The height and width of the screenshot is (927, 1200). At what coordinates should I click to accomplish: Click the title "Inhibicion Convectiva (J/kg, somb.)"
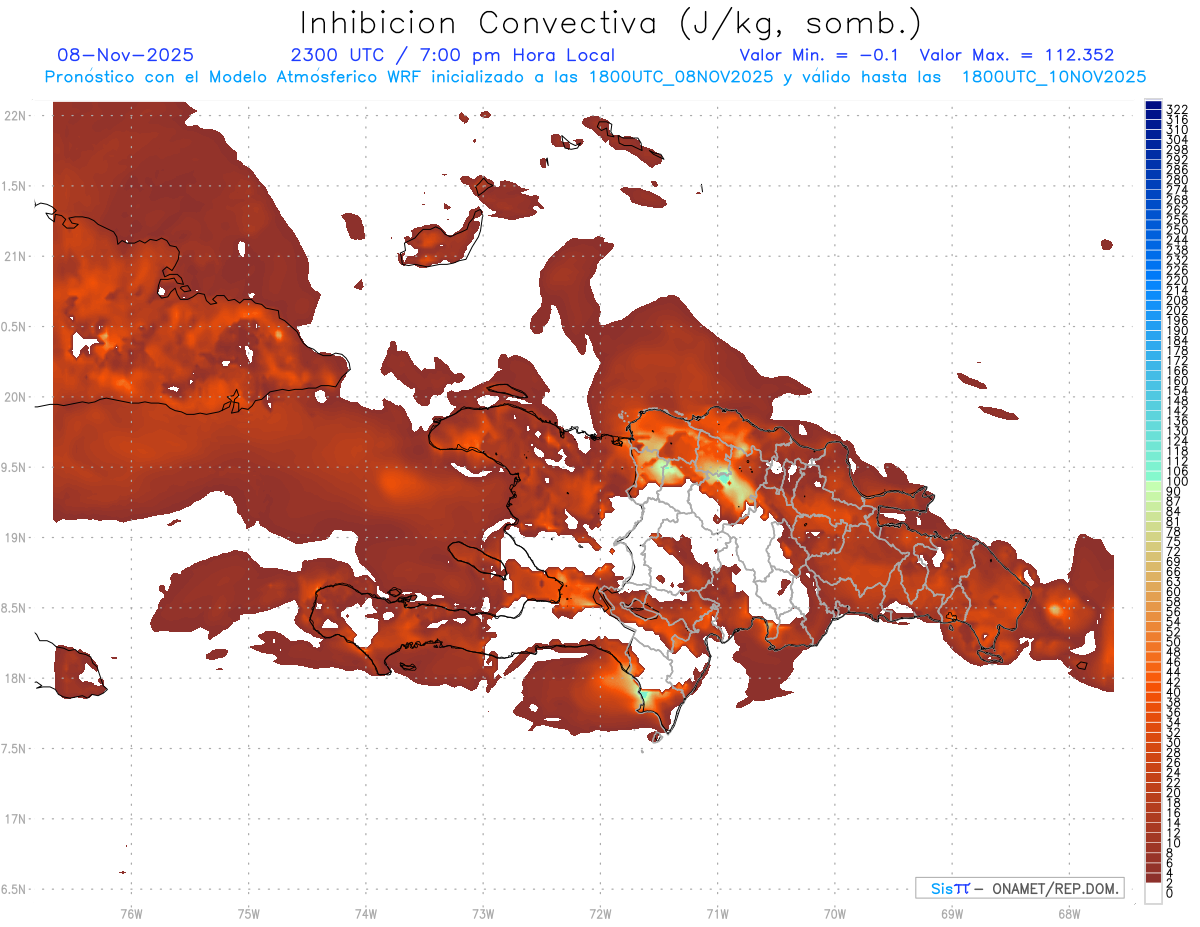tap(611, 23)
